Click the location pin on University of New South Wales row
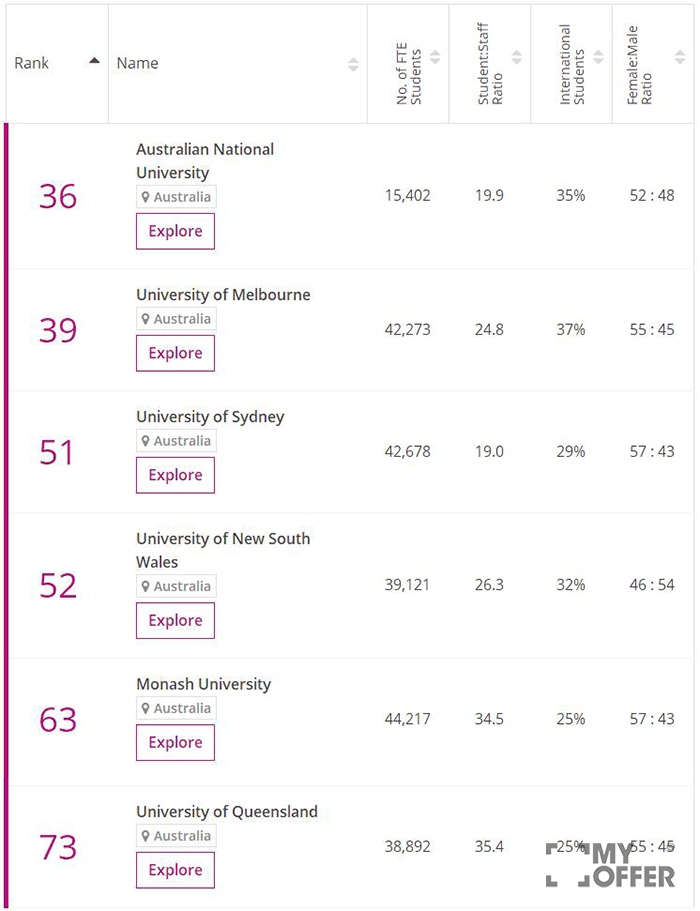The image size is (700, 911). pyautogui.click(x=148, y=587)
